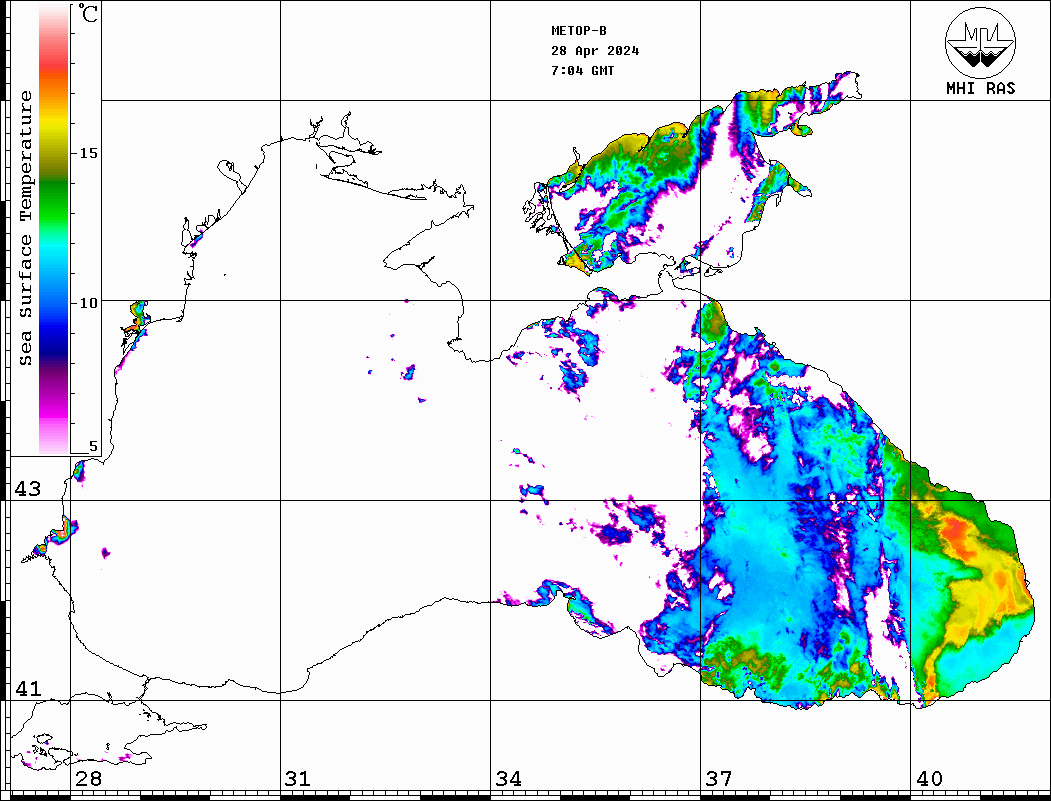1051x801 pixels.
Task: Click the longitude label '40'
Action: (929, 779)
